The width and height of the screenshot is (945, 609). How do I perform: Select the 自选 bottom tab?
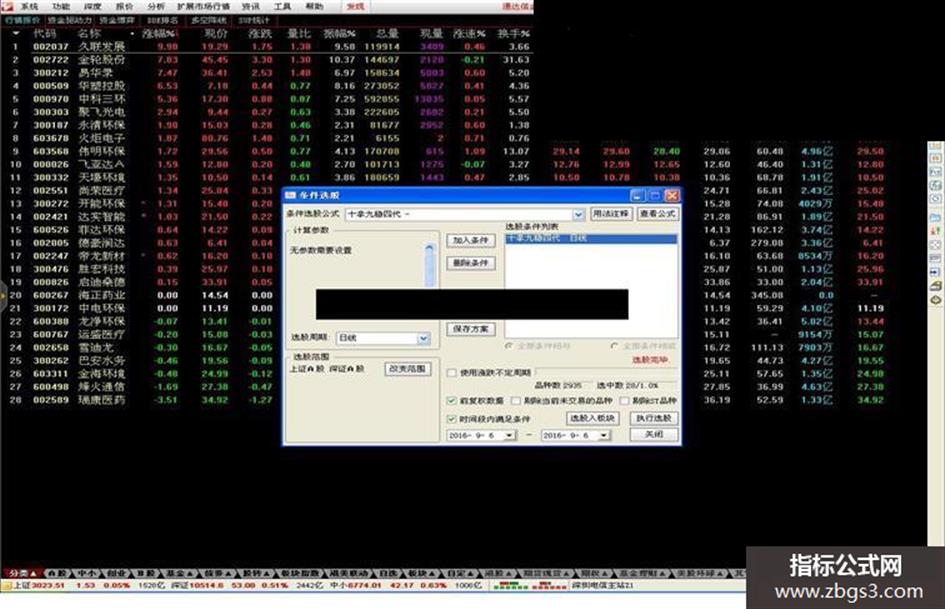(387, 573)
